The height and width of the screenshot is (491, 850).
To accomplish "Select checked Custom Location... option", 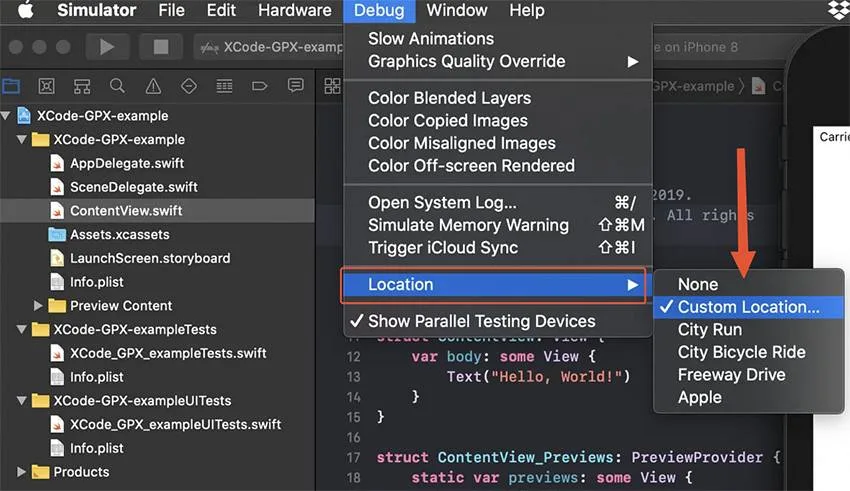I will point(748,307).
